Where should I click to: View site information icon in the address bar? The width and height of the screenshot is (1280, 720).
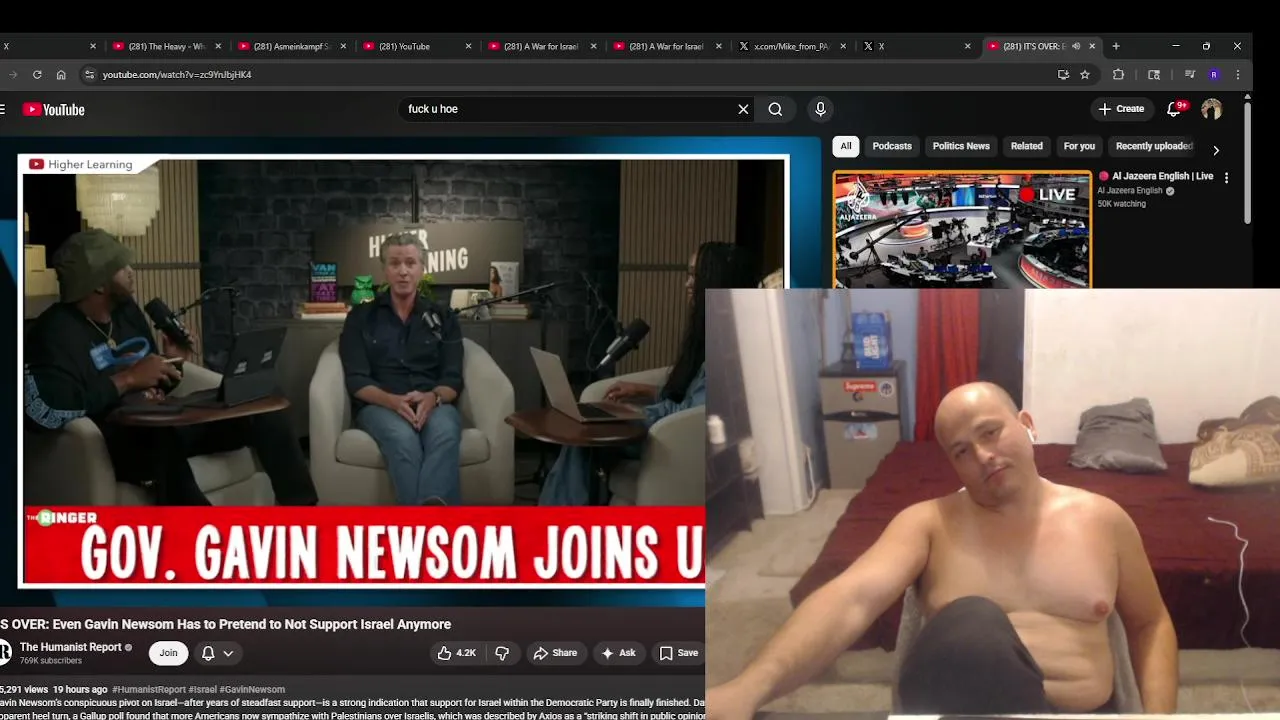point(89,74)
